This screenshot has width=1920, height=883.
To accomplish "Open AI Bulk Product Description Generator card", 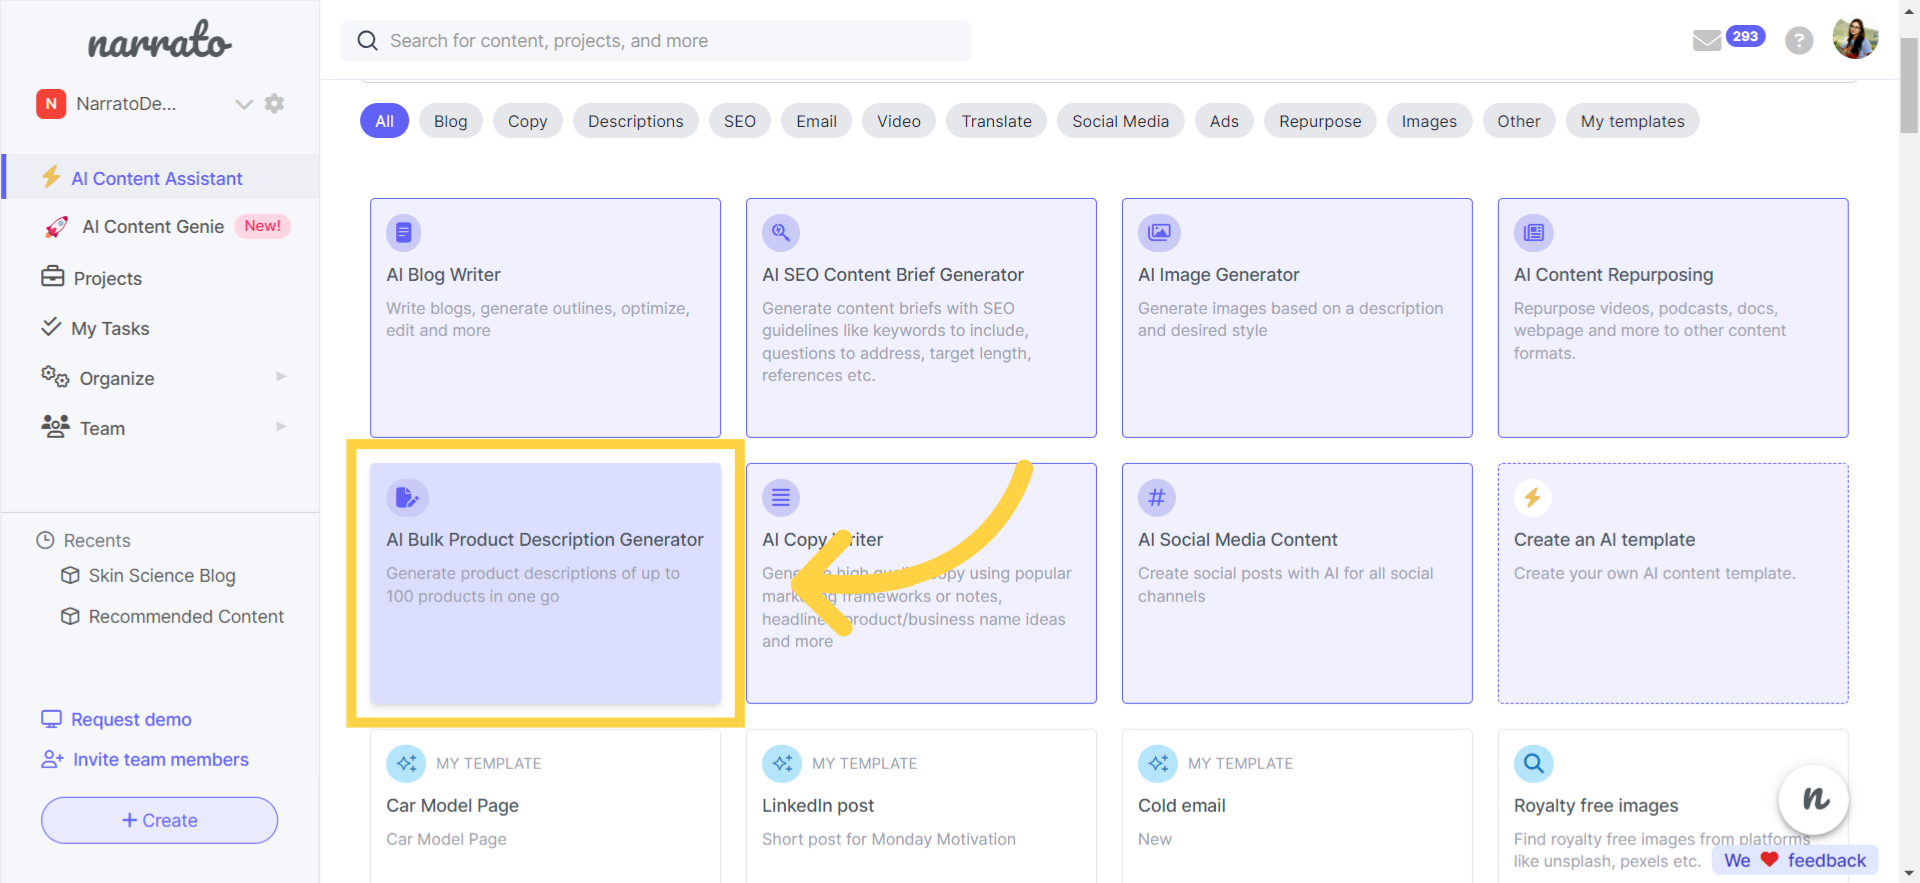I will [x=545, y=583].
